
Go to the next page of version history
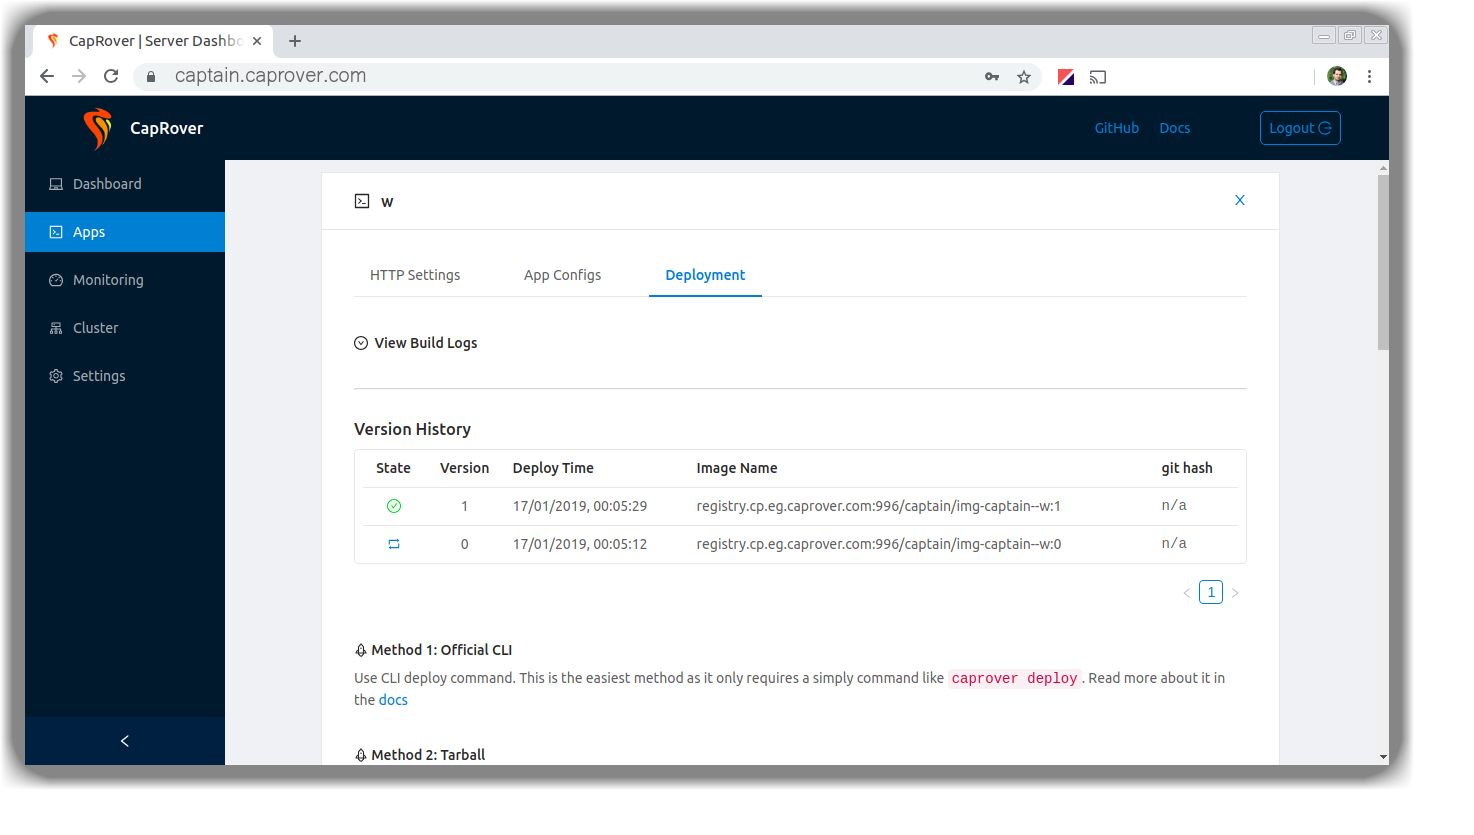1235,593
